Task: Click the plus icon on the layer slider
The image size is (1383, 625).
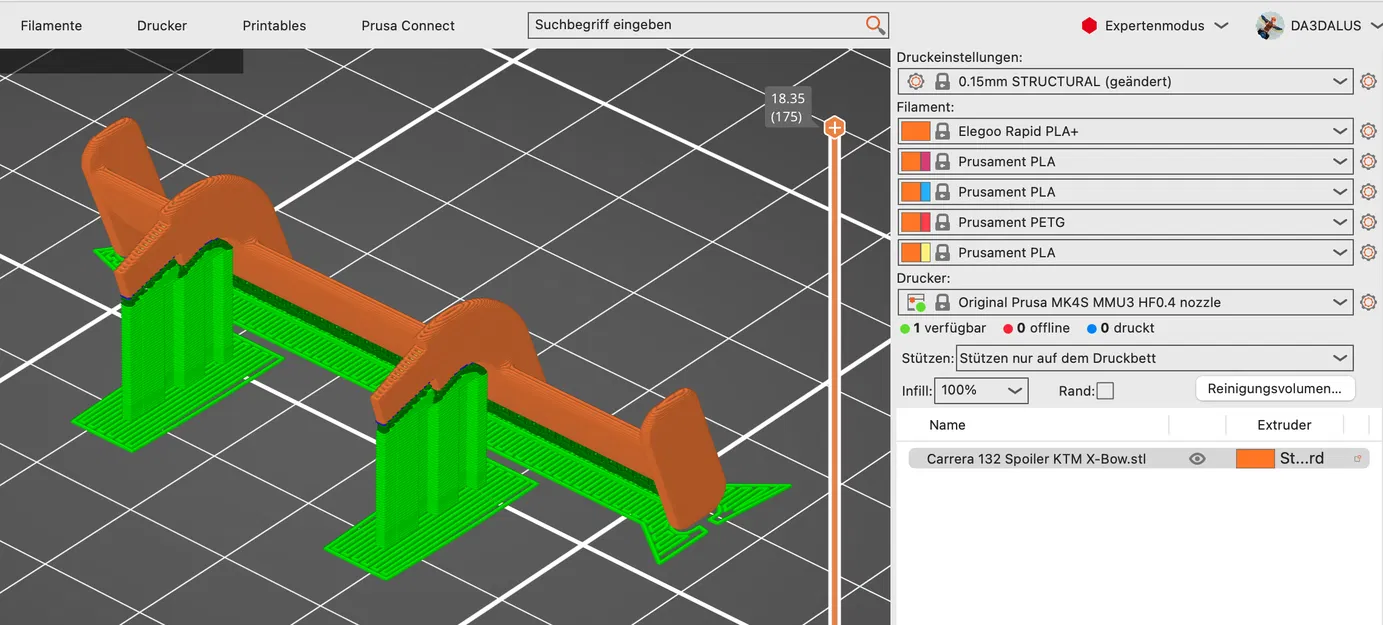Action: [834, 128]
